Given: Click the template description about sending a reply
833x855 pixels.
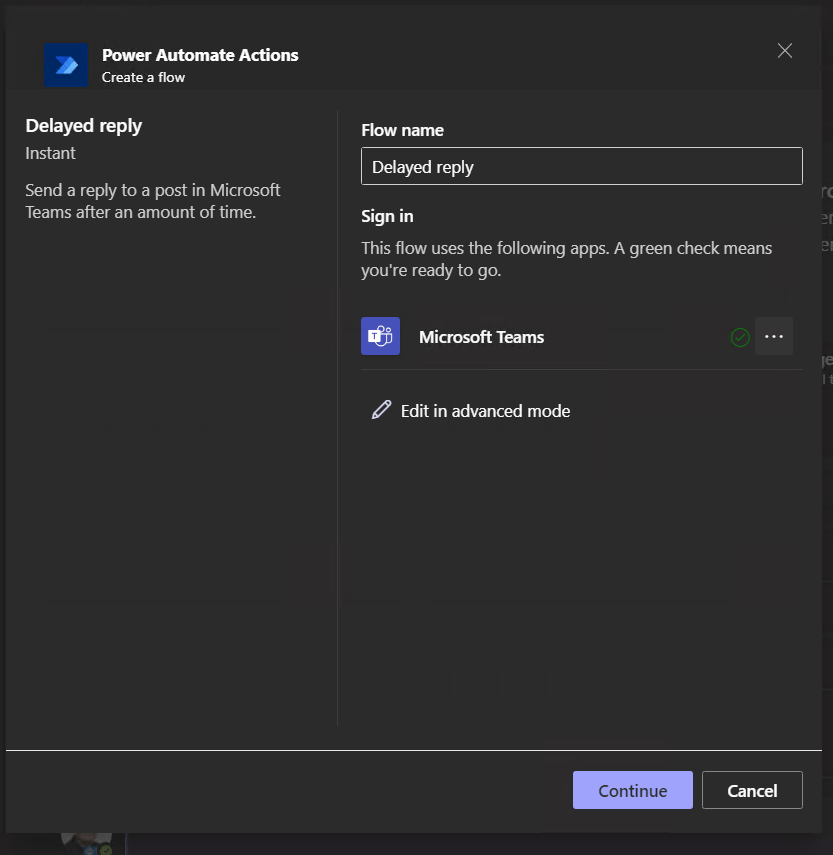Looking at the screenshot, I should point(153,201).
